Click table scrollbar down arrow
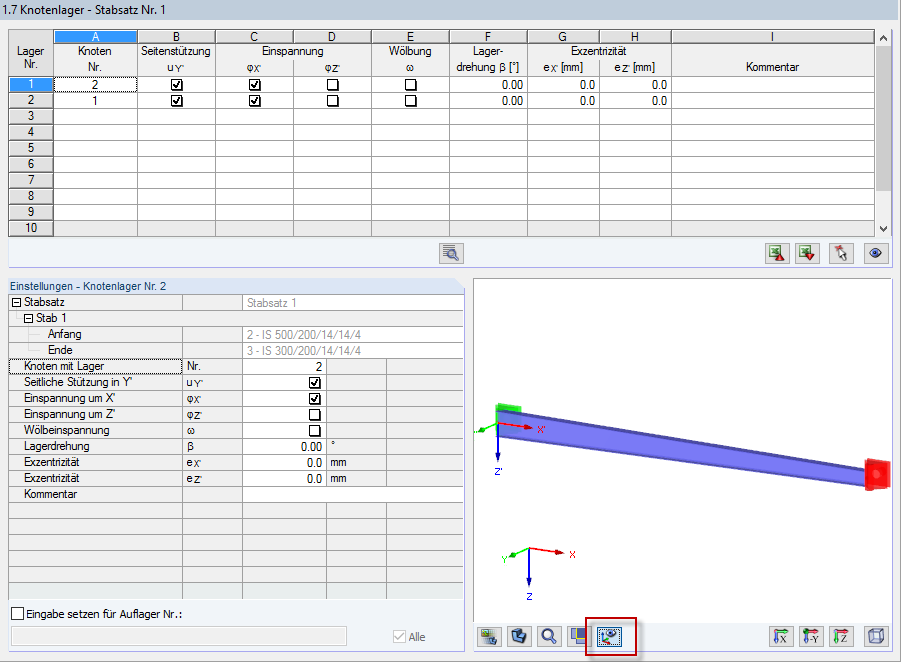This screenshot has width=901, height=662. pyautogui.click(x=883, y=229)
